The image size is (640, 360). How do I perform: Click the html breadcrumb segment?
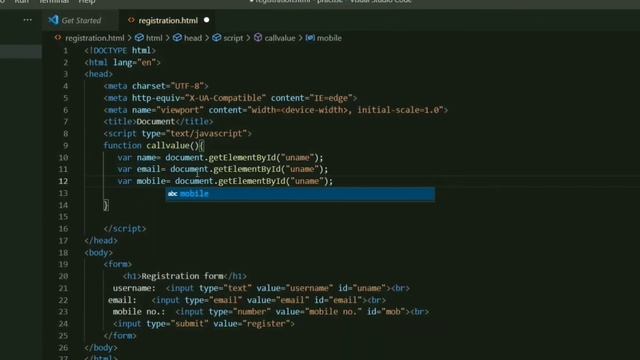pos(154,38)
